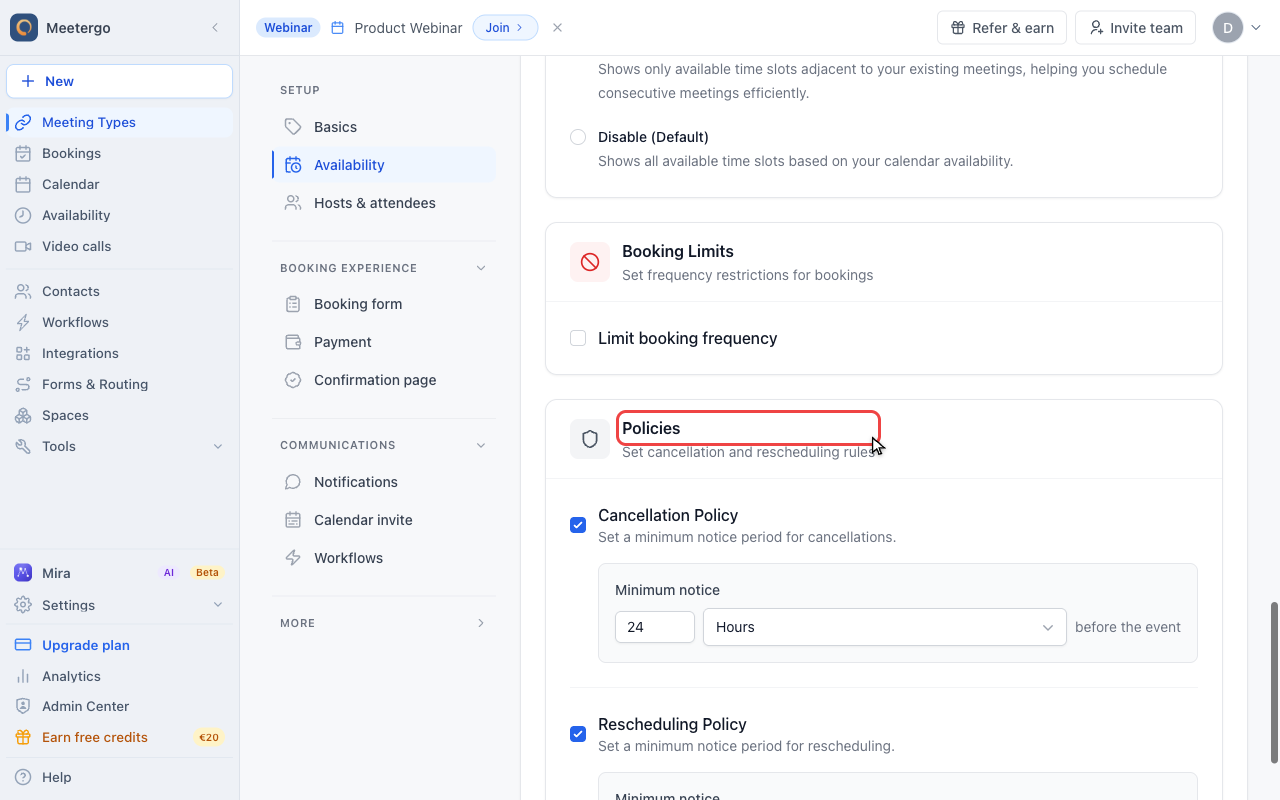Image resolution: width=1280 pixels, height=800 pixels.
Task: Click the page vertical scrollbar
Action: pyautogui.click(x=1274, y=682)
